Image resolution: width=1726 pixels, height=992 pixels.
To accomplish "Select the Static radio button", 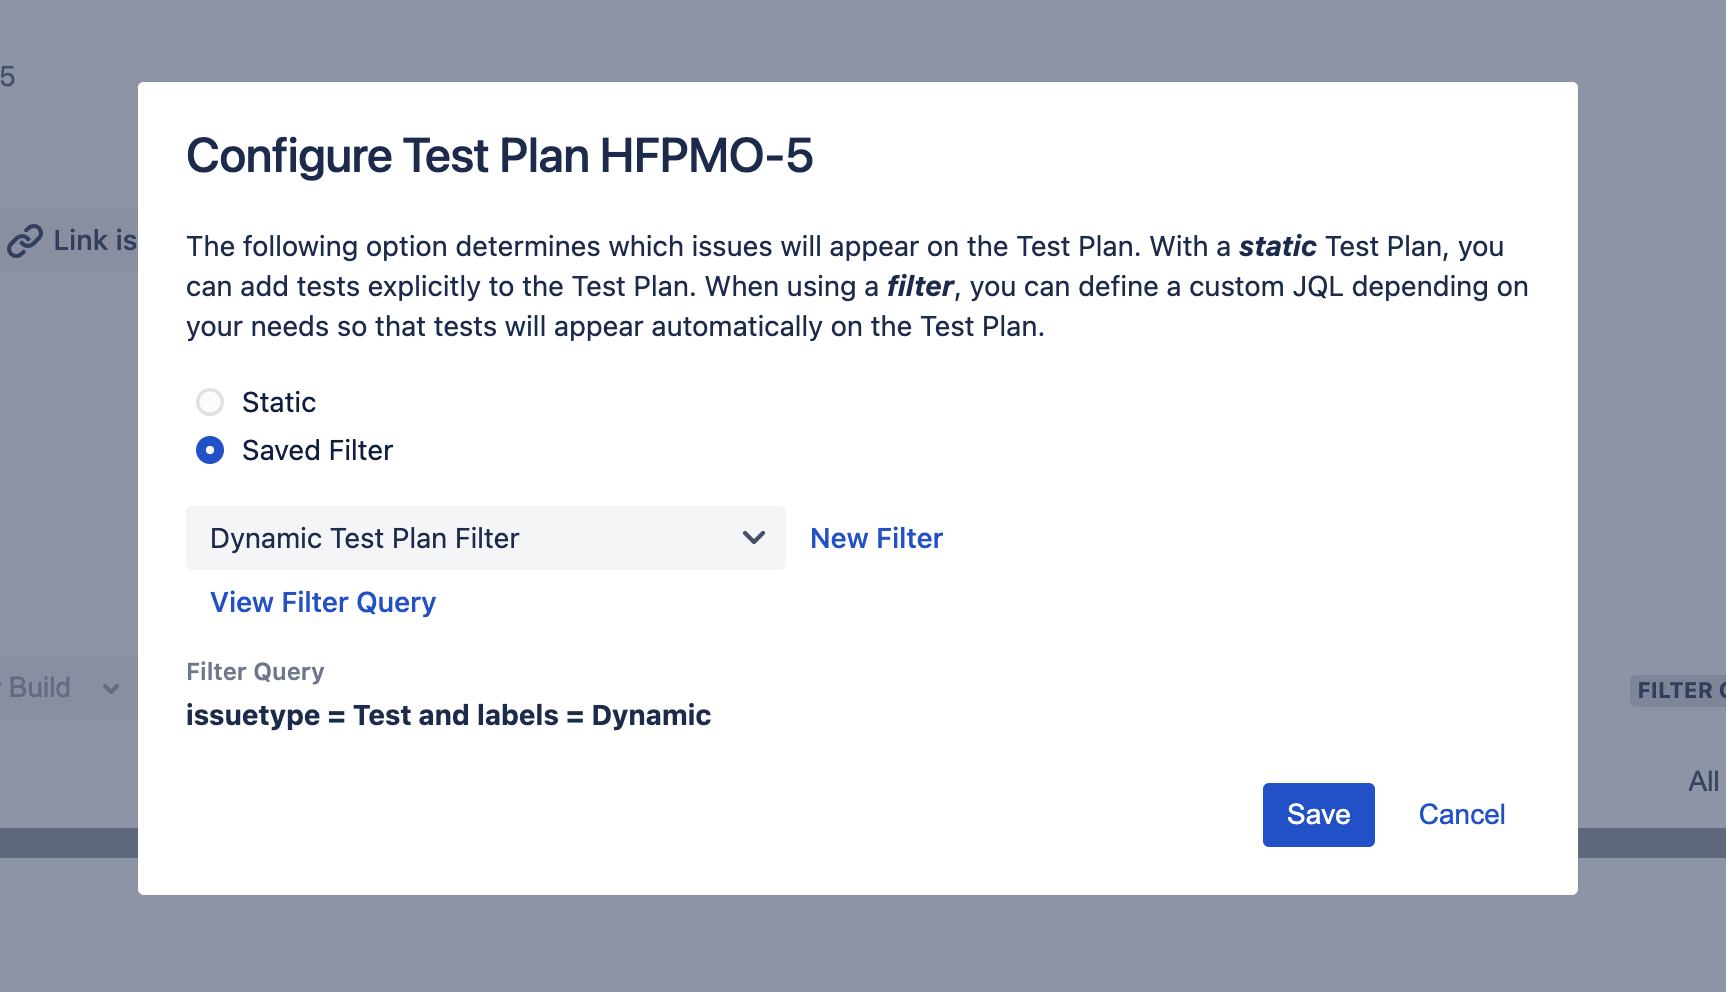I will 210,402.
